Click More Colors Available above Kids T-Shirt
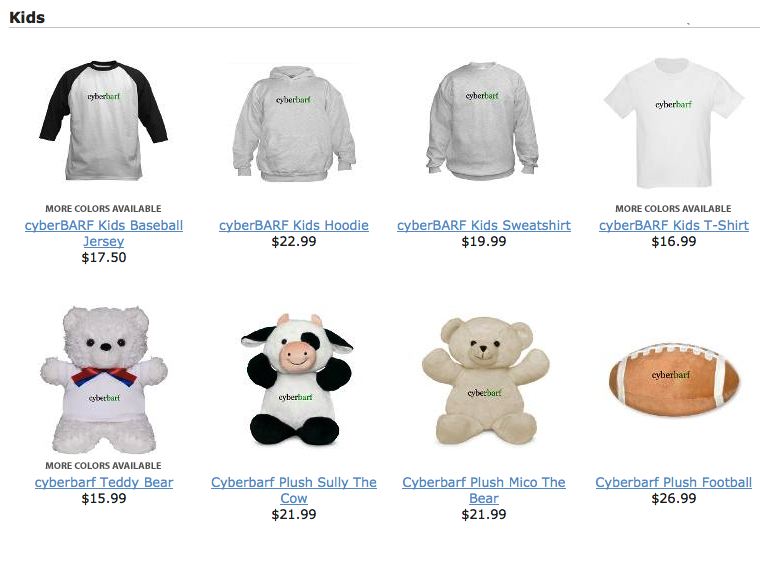Image resolution: width=760 pixels, height=580 pixels. tap(673, 209)
